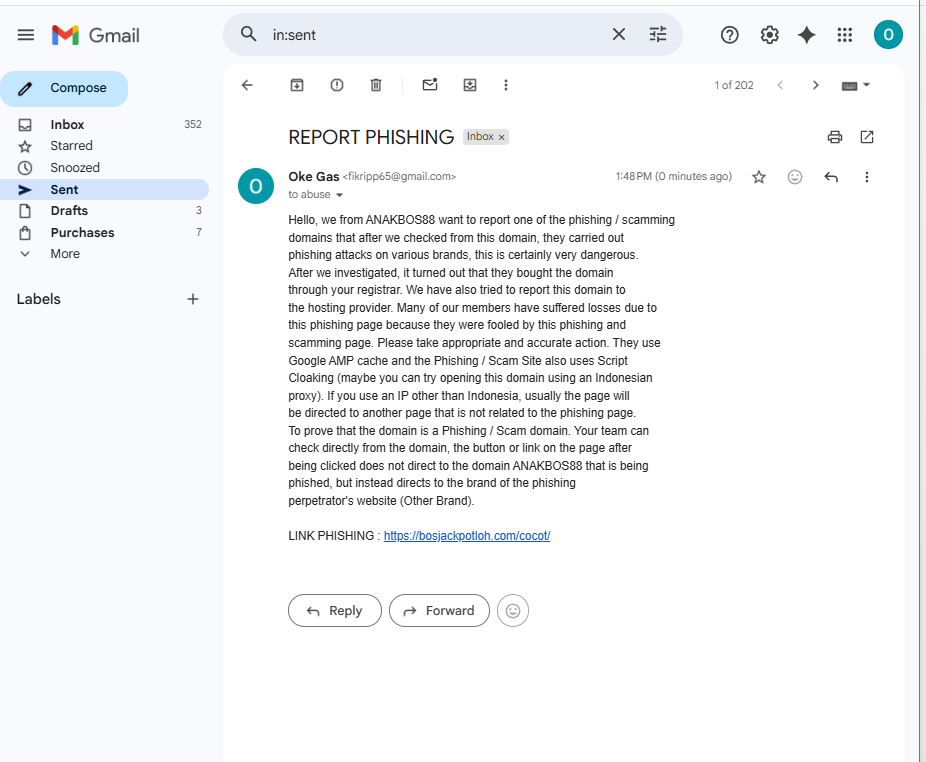This screenshot has width=926, height=762.
Task: Click in the in:sent search field
Action: point(437,35)
